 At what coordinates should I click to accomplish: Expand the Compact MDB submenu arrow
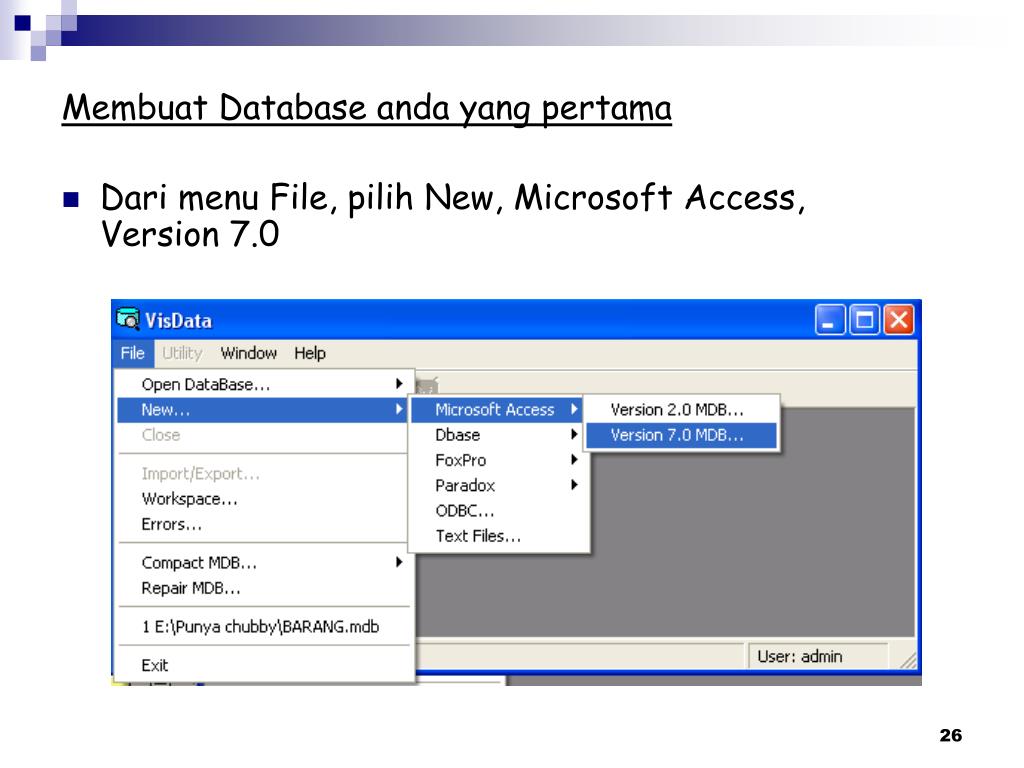[399, 562]
